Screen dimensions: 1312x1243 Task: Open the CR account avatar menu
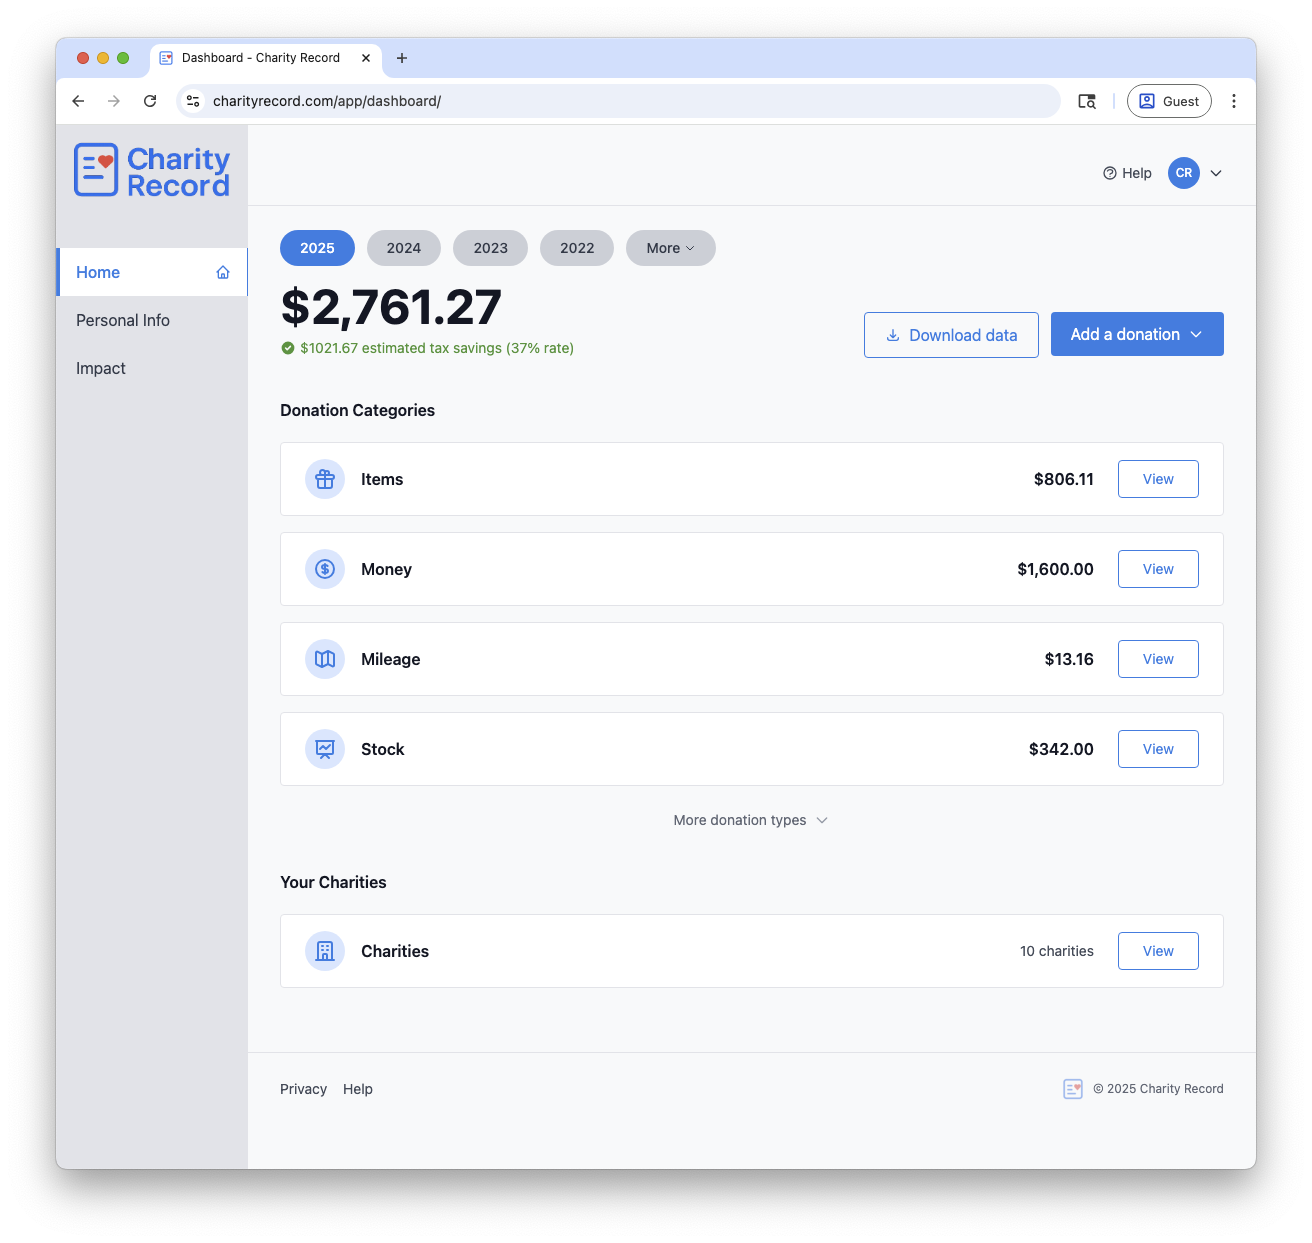tap(1183, 173)
